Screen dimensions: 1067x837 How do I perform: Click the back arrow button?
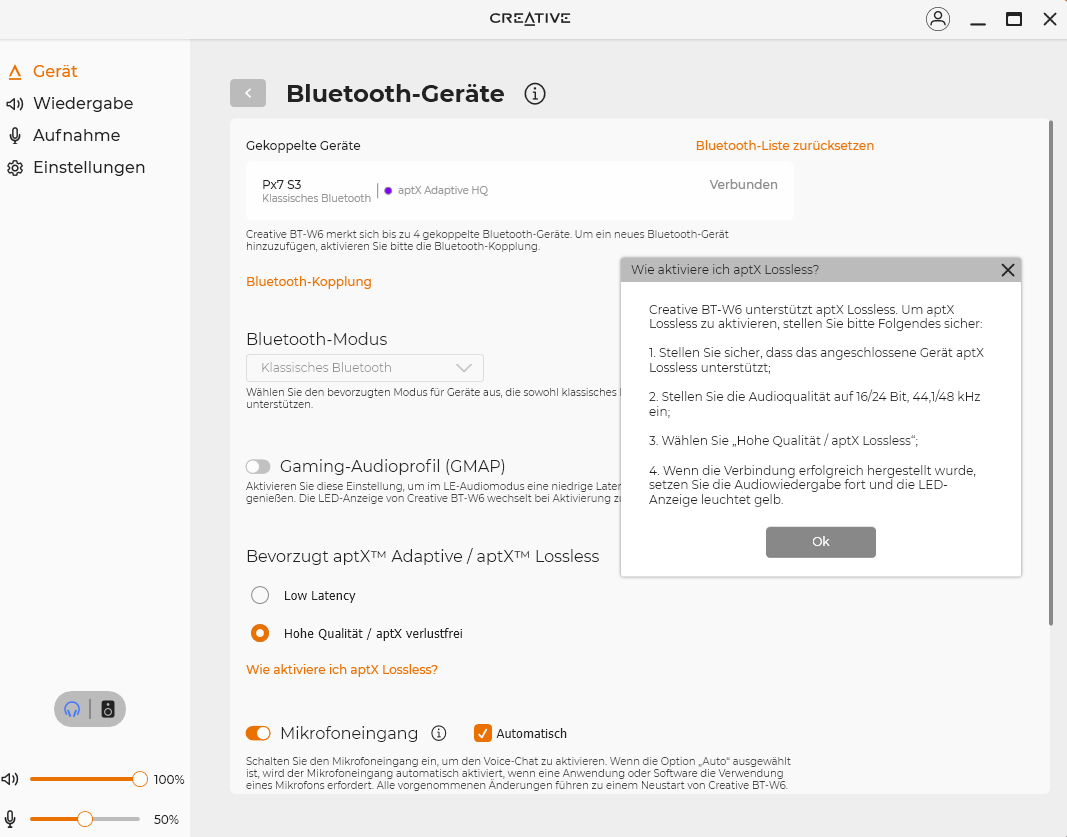click(x=248, y=93)
